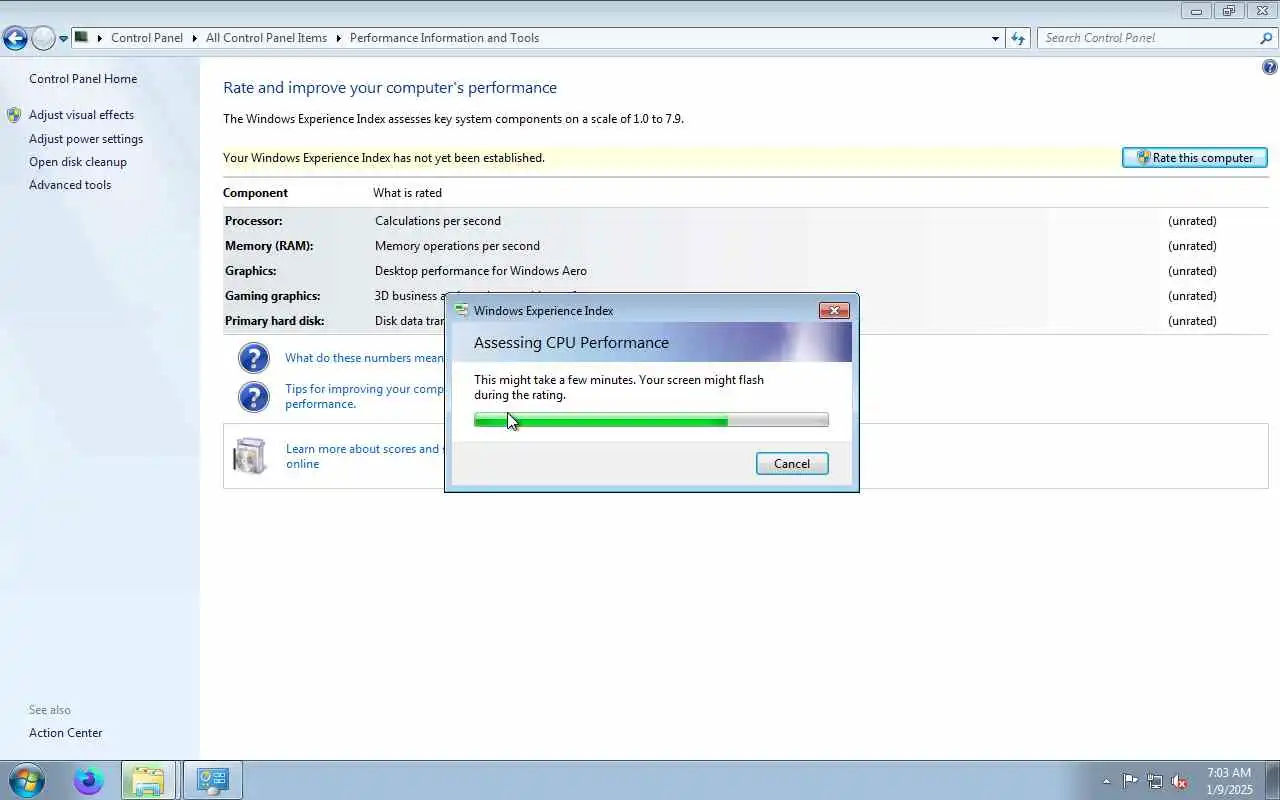Image resolution: width=1280 pixels, height=800 pixels.
Task: Cancel the performance assessment
Action: click(x=792, y=464)
